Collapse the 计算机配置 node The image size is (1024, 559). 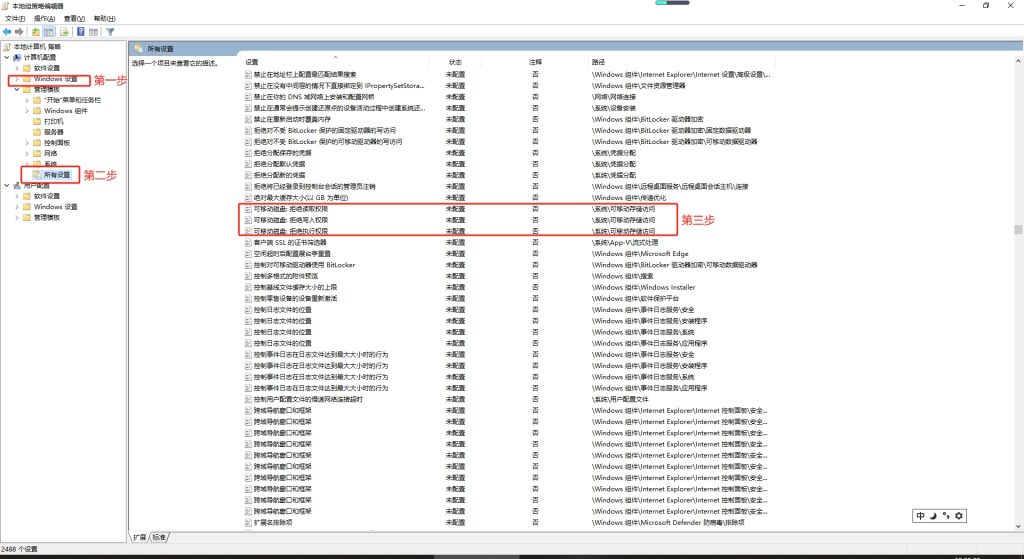[x=7, y=57]
